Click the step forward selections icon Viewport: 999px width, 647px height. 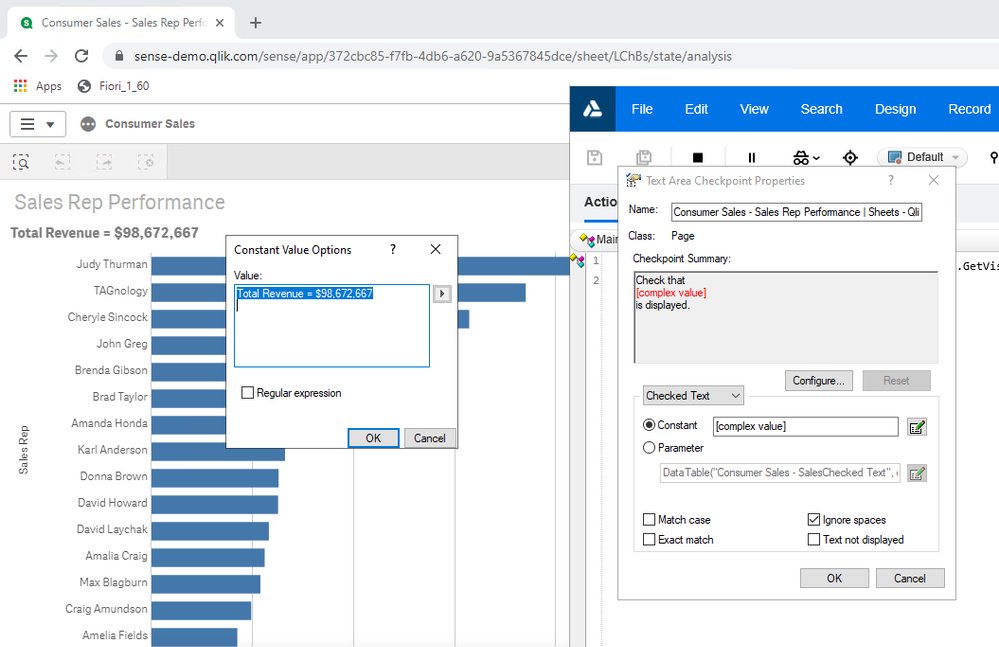point(104,162)
